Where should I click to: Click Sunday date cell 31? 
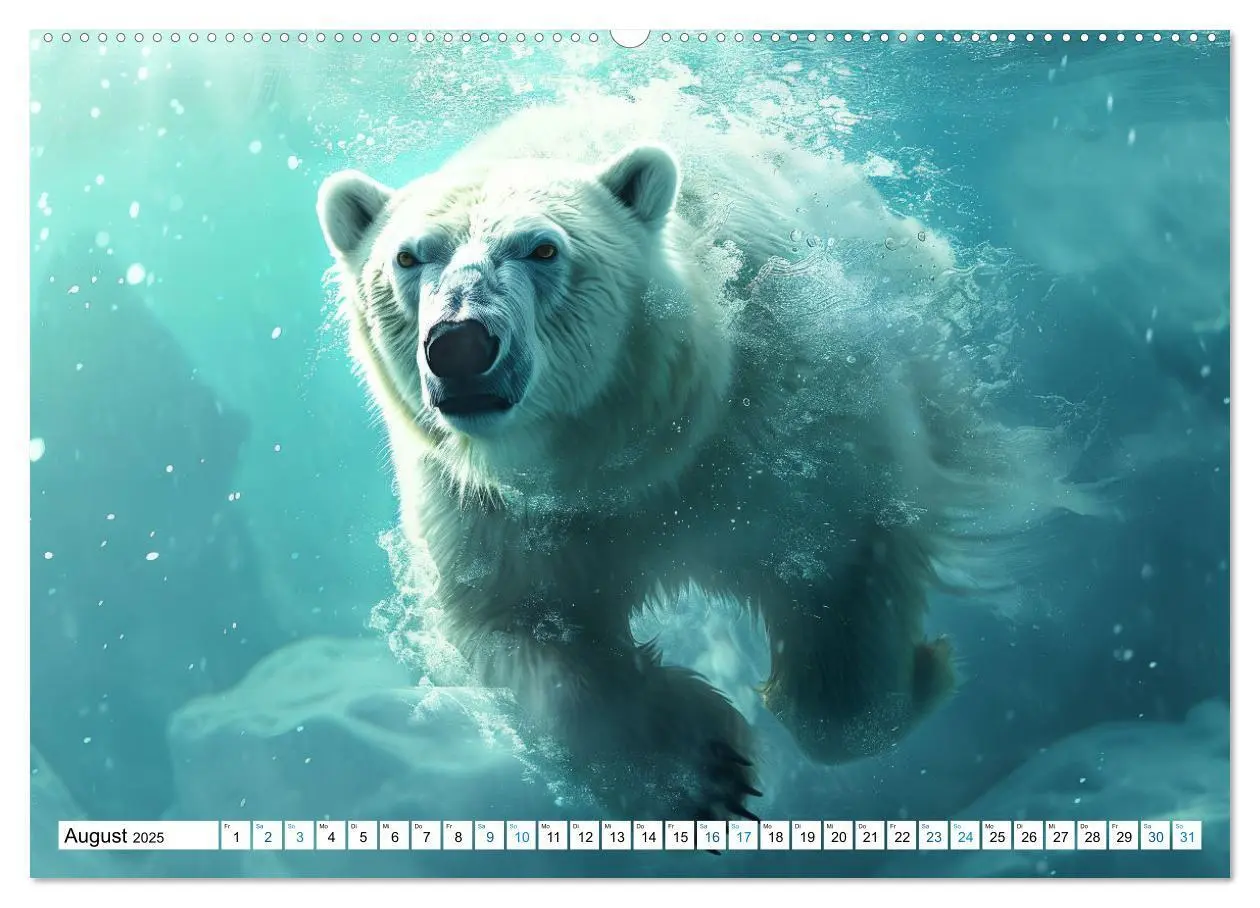coord(1188,836)
